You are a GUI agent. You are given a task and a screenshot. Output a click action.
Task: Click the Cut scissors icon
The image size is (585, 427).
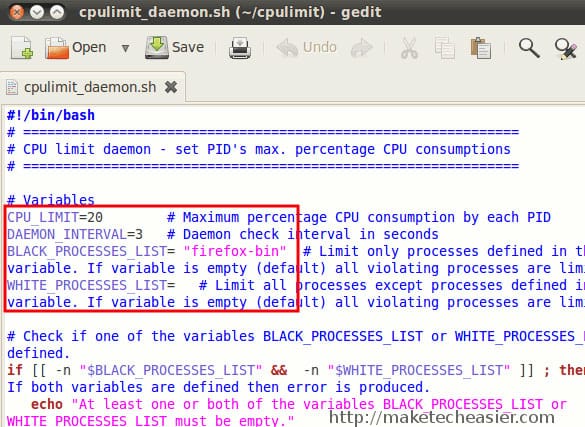click(409, 48)
